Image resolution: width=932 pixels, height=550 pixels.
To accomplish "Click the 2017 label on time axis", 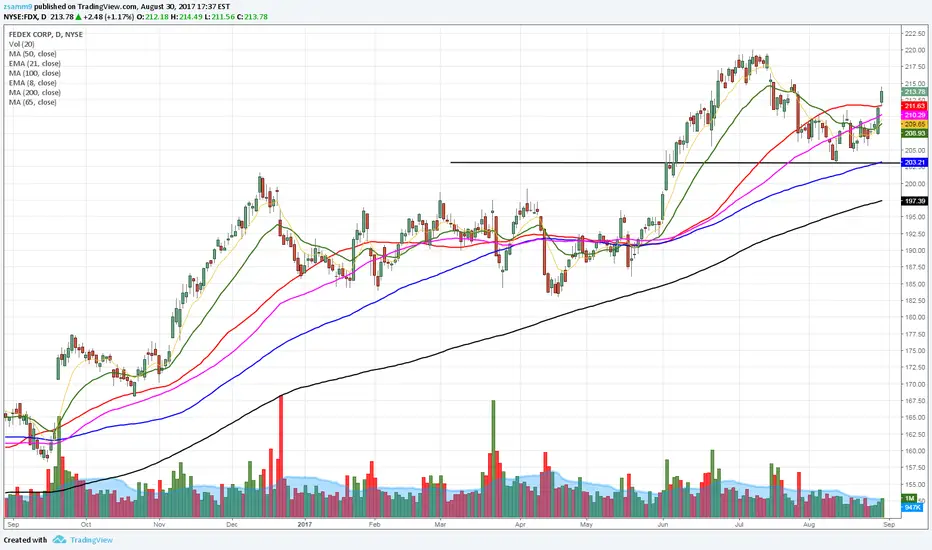I will [305, 524].
